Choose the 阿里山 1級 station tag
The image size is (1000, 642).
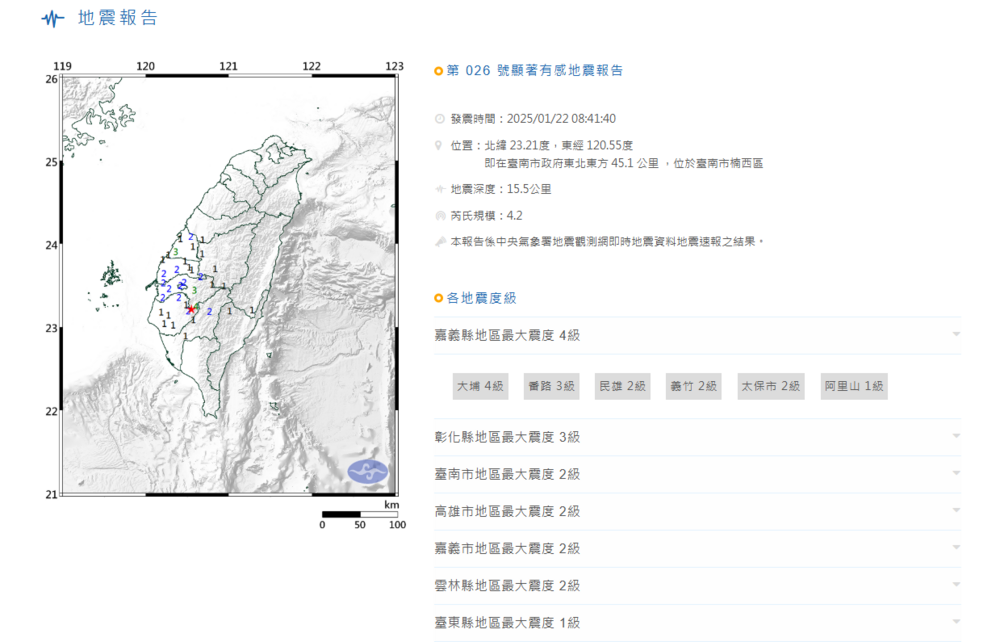(x=853, y=386)
